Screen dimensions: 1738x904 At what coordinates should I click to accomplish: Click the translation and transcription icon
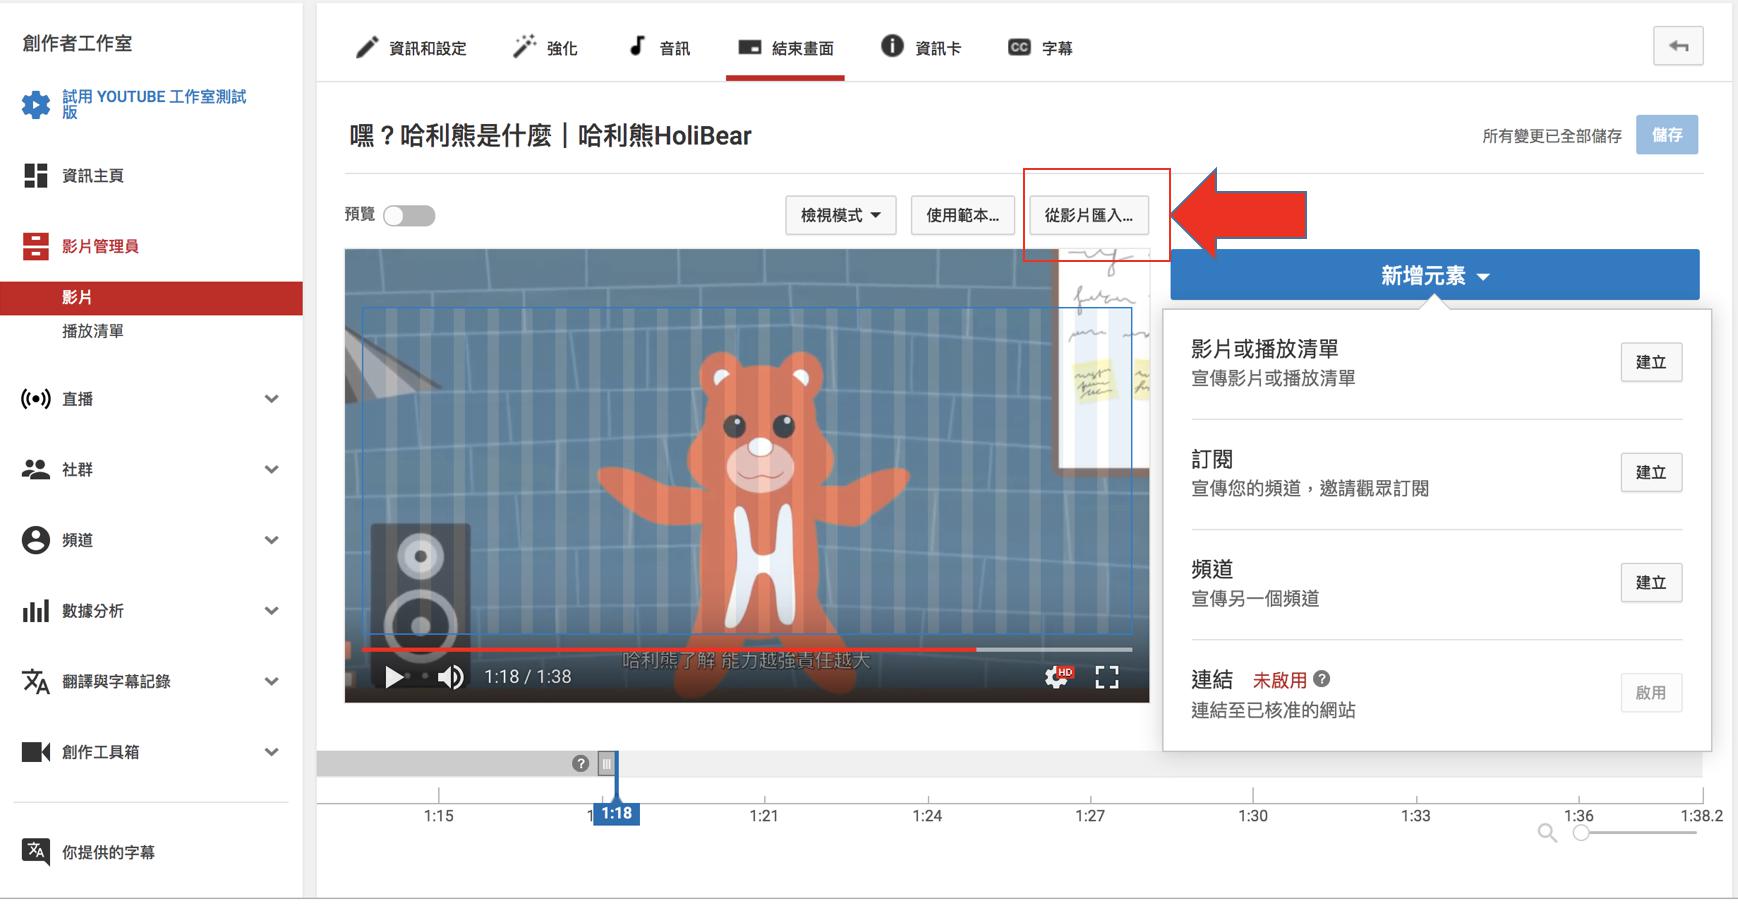[36, 681]
